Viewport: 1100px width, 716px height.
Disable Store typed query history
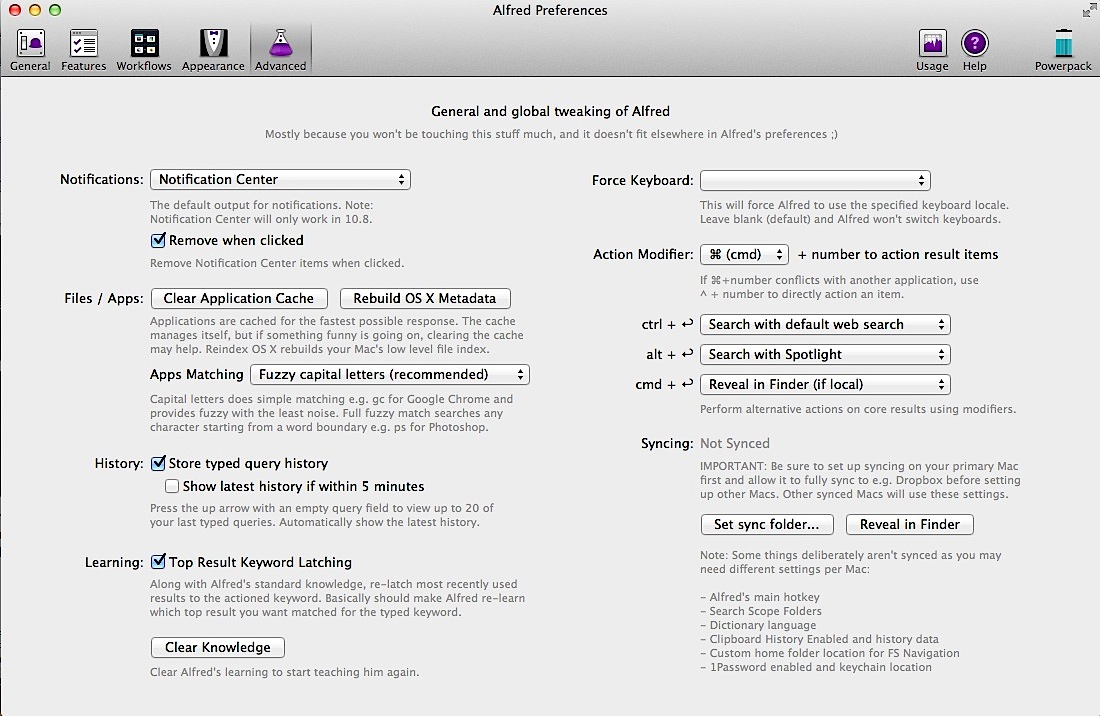click(x=158, y=464)
